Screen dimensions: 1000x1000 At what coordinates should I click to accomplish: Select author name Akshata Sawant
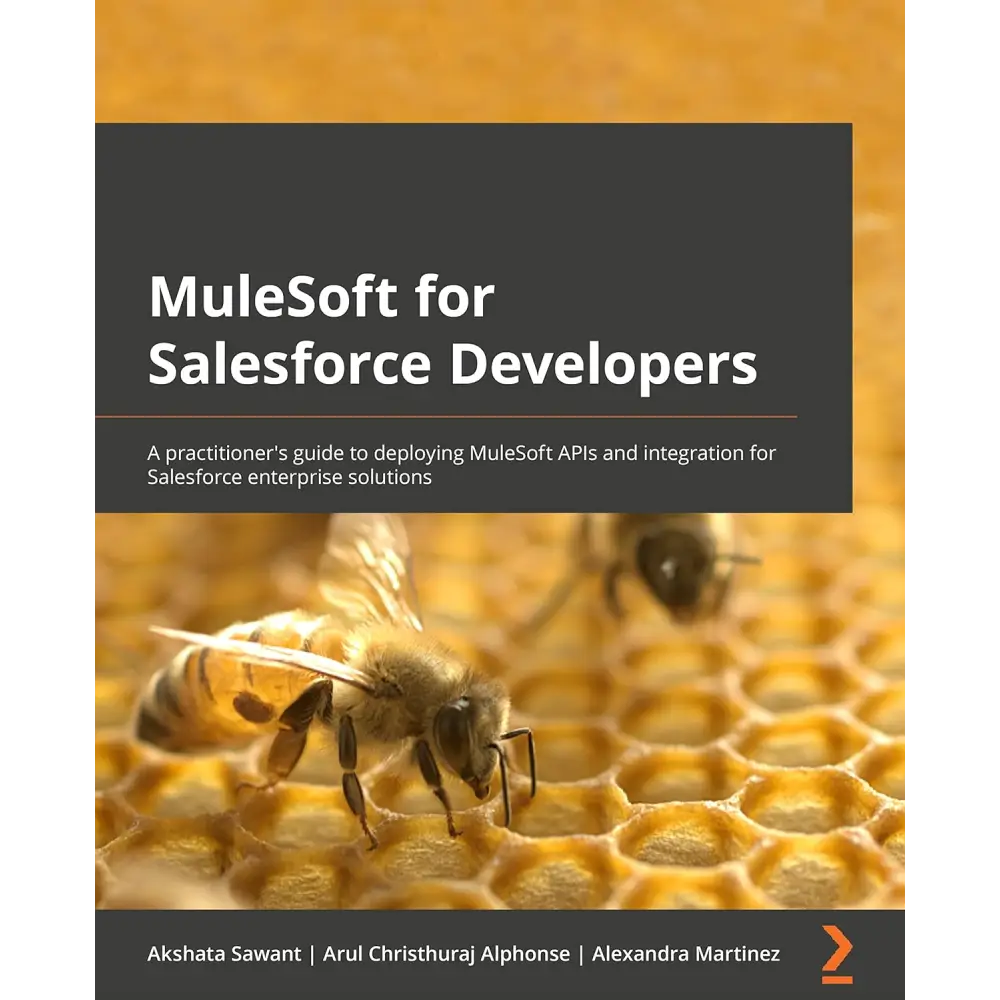coord(224,953)
